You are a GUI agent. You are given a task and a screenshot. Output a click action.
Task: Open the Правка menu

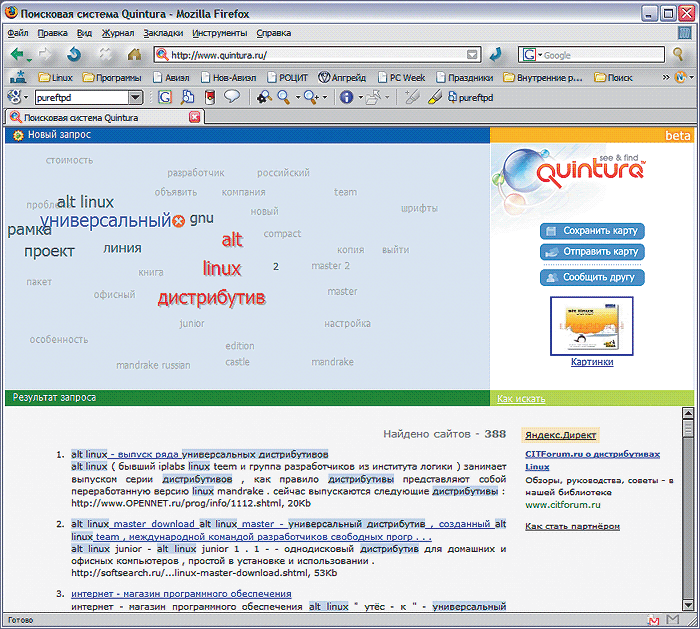pyautogui.click(x=52, y=33)
